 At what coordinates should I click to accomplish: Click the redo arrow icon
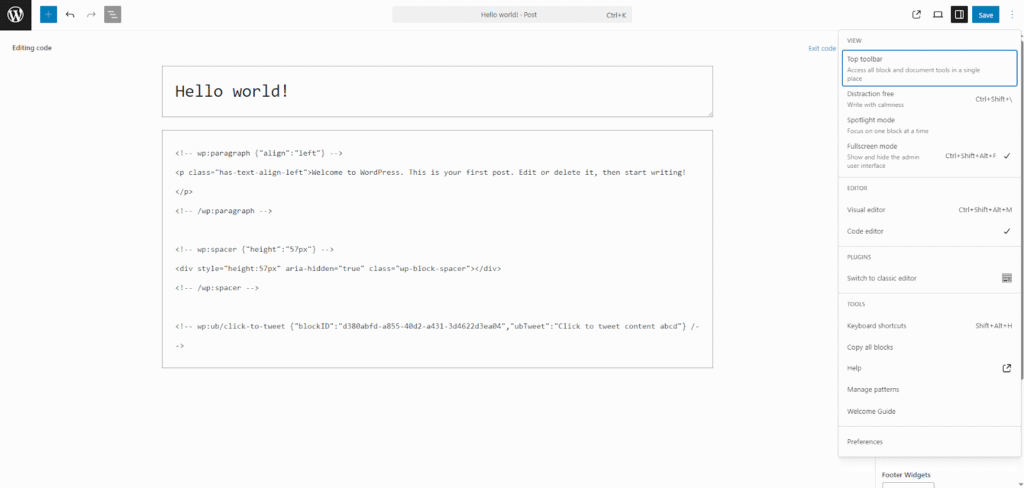pyautogui.click(x=91, y=15)
